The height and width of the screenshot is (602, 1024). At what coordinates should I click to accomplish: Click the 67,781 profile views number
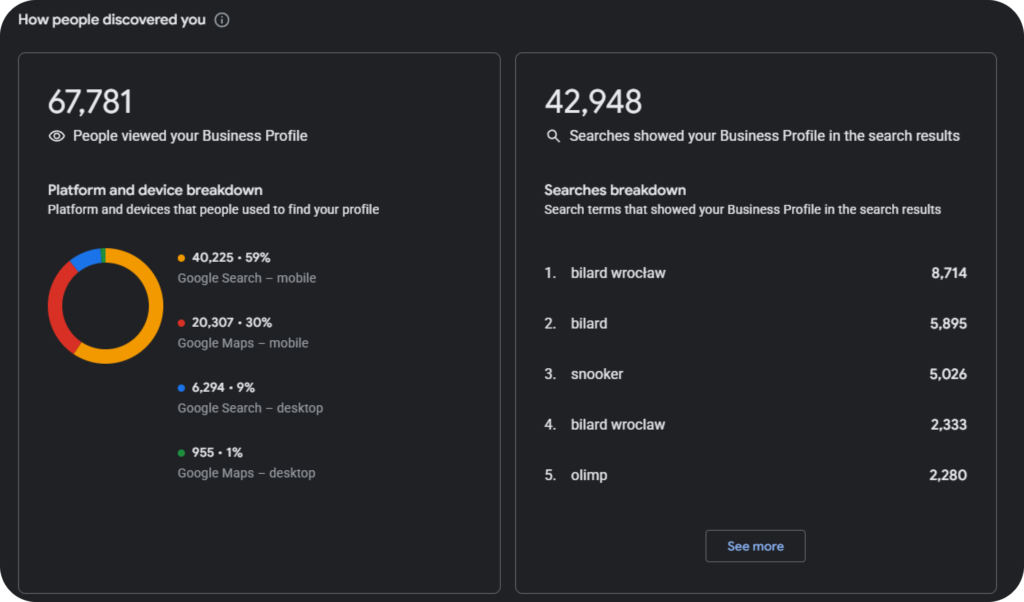point(90,102)
